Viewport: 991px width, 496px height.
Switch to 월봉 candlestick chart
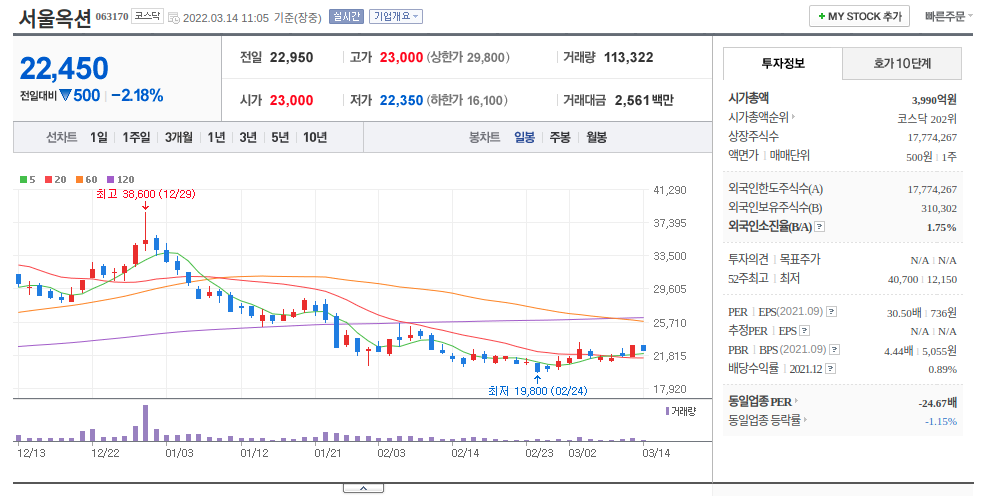[596, 137]
